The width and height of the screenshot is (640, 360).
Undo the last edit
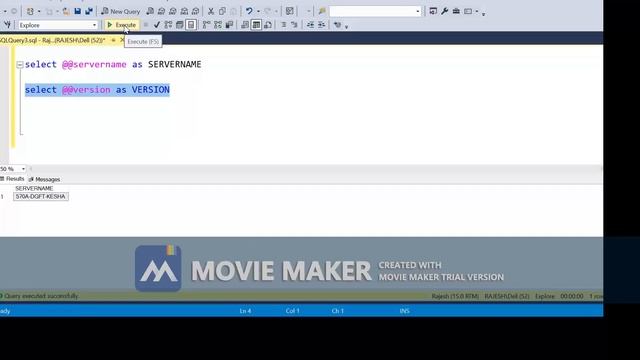pyautogui.click(x=249, y=11)
